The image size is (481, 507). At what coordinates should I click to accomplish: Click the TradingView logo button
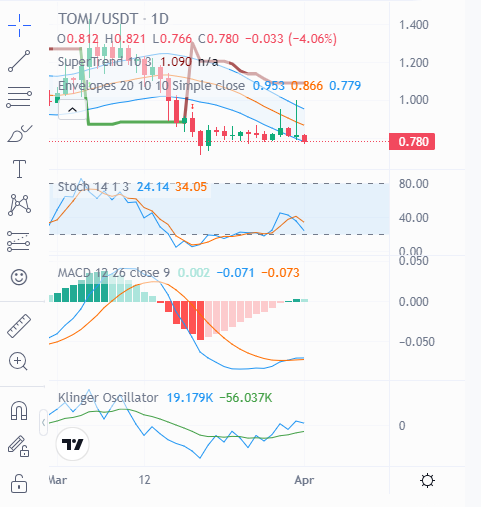click(x=72, y=444)
